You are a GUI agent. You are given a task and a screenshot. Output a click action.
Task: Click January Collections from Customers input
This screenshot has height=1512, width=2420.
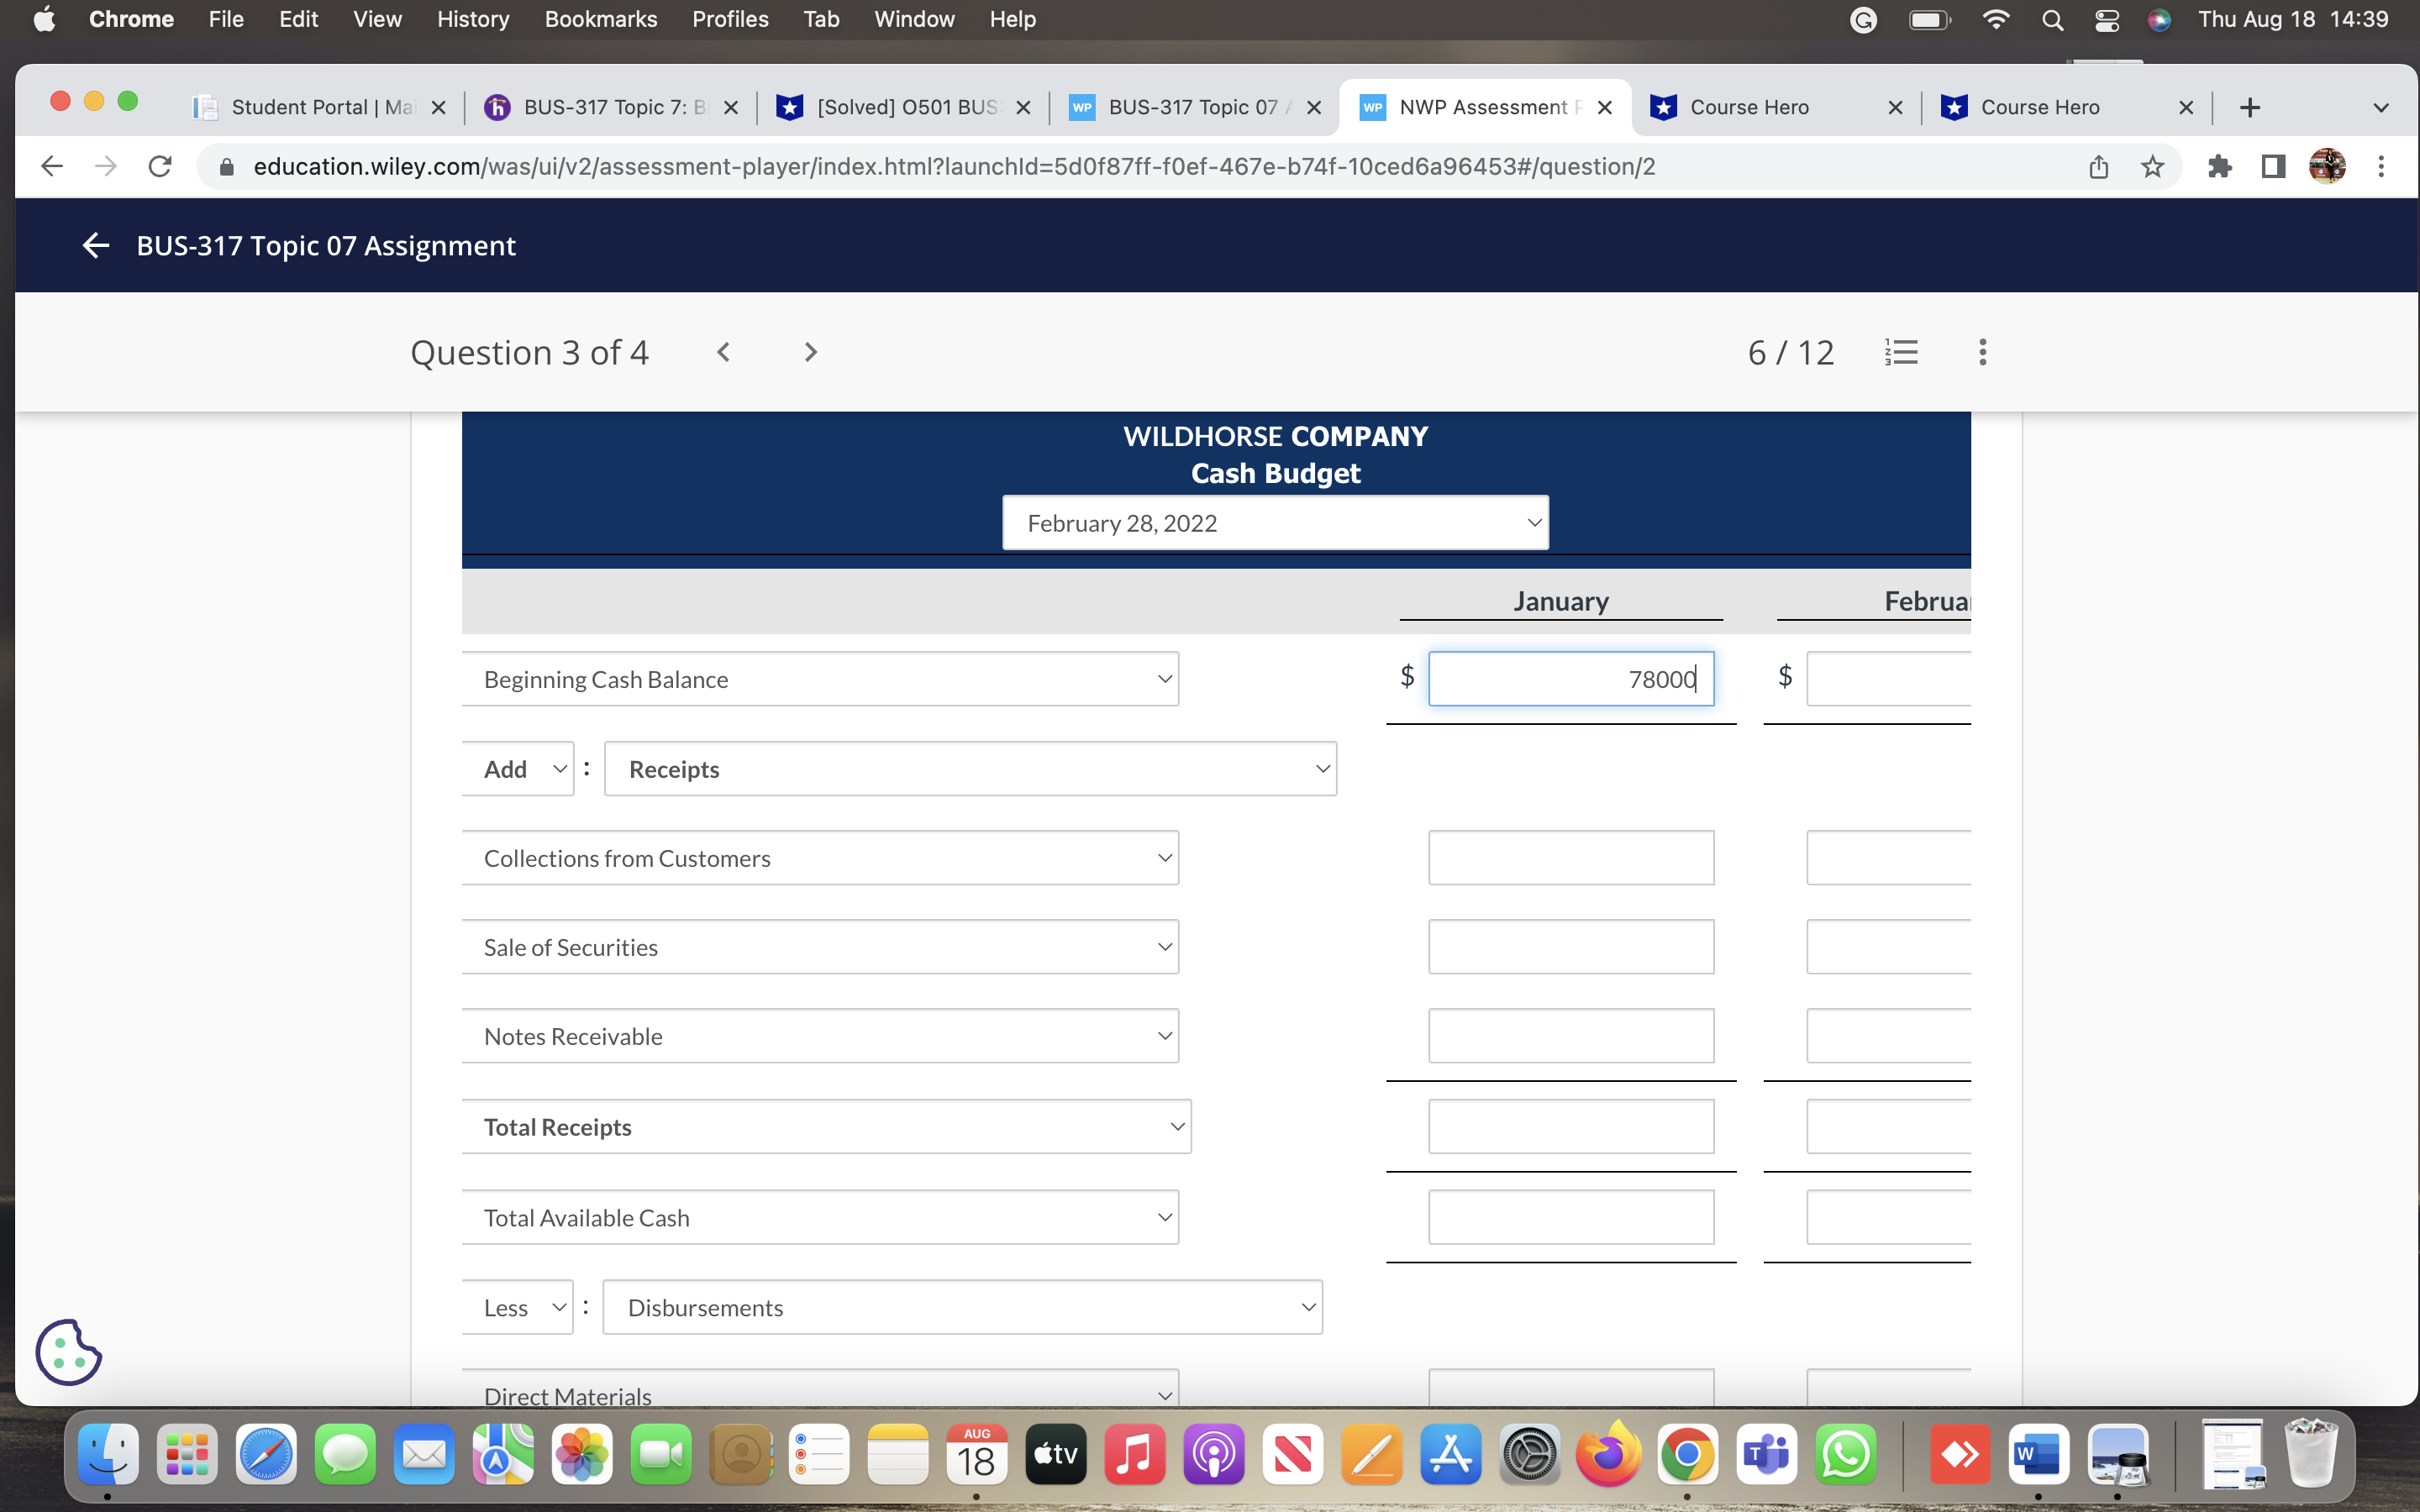coord(1570,858)
